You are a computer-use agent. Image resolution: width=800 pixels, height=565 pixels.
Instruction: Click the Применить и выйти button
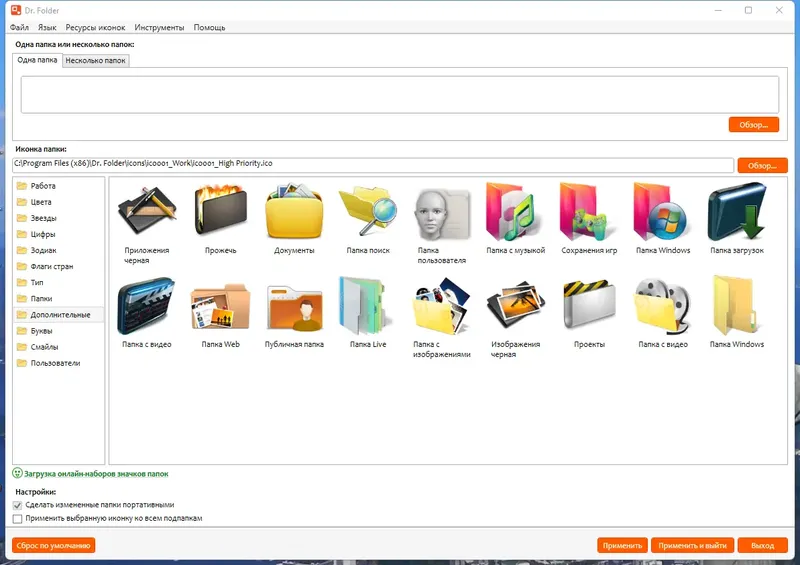pyautogui.click(x=692, y=545)
